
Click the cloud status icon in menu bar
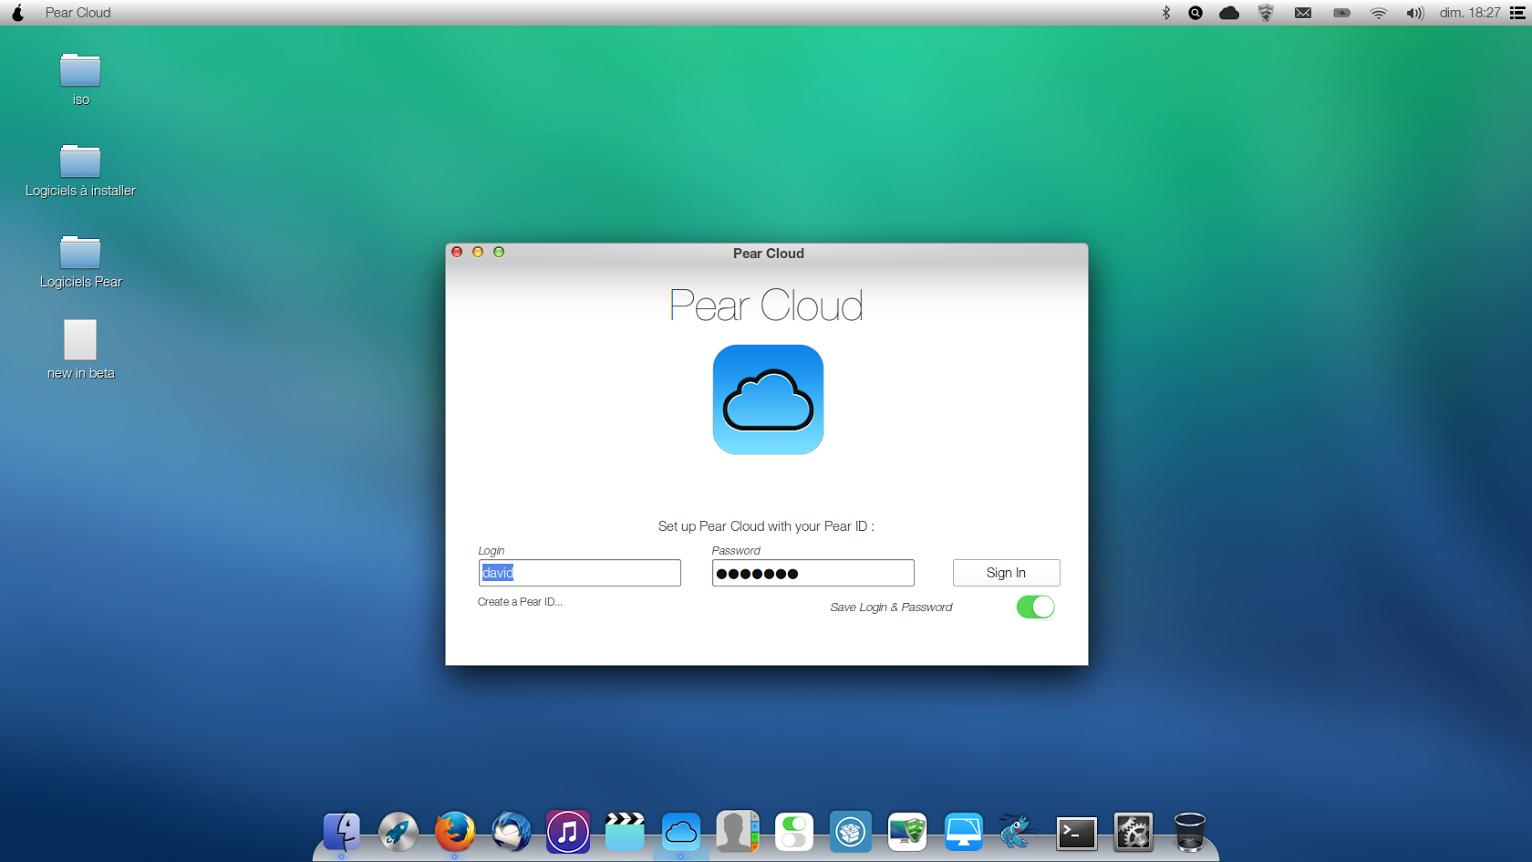click(x=1229, y=12)
